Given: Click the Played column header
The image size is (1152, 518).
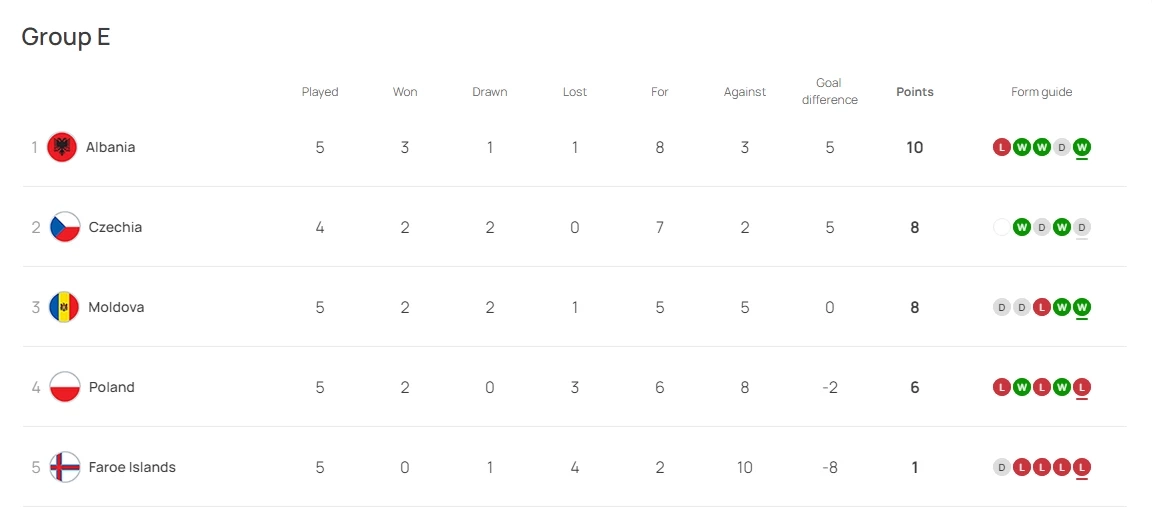Looking at the screenshot, I should [x=320, y=92].
